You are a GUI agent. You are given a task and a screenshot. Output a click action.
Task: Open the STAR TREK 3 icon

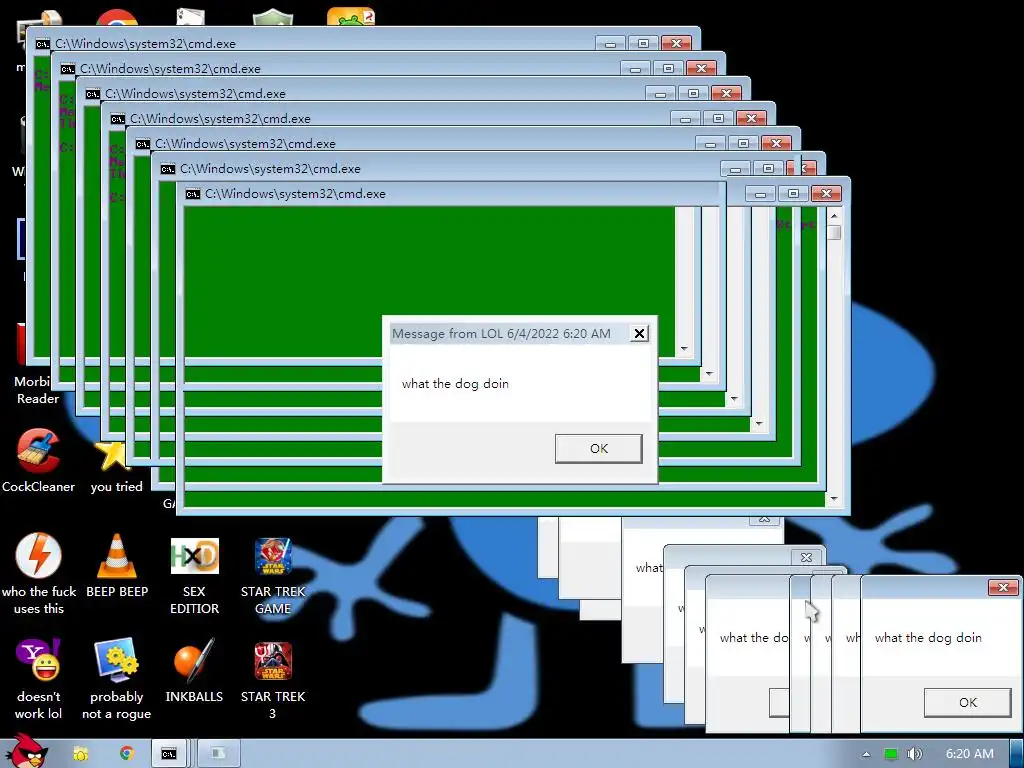pyautogui.click(x=273, y=679)
